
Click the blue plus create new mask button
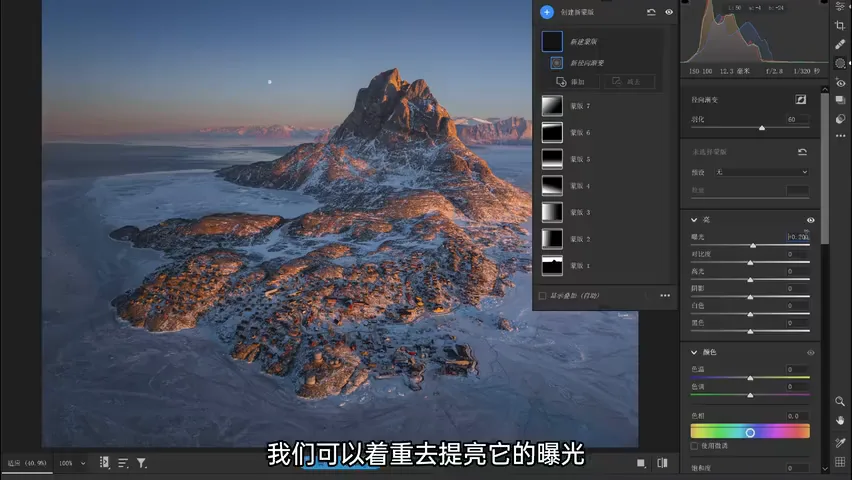(x=547, y=12)
